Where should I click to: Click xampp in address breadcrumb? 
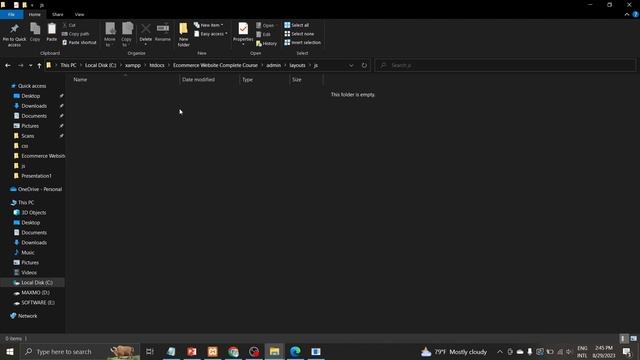[x=133, y=65]
